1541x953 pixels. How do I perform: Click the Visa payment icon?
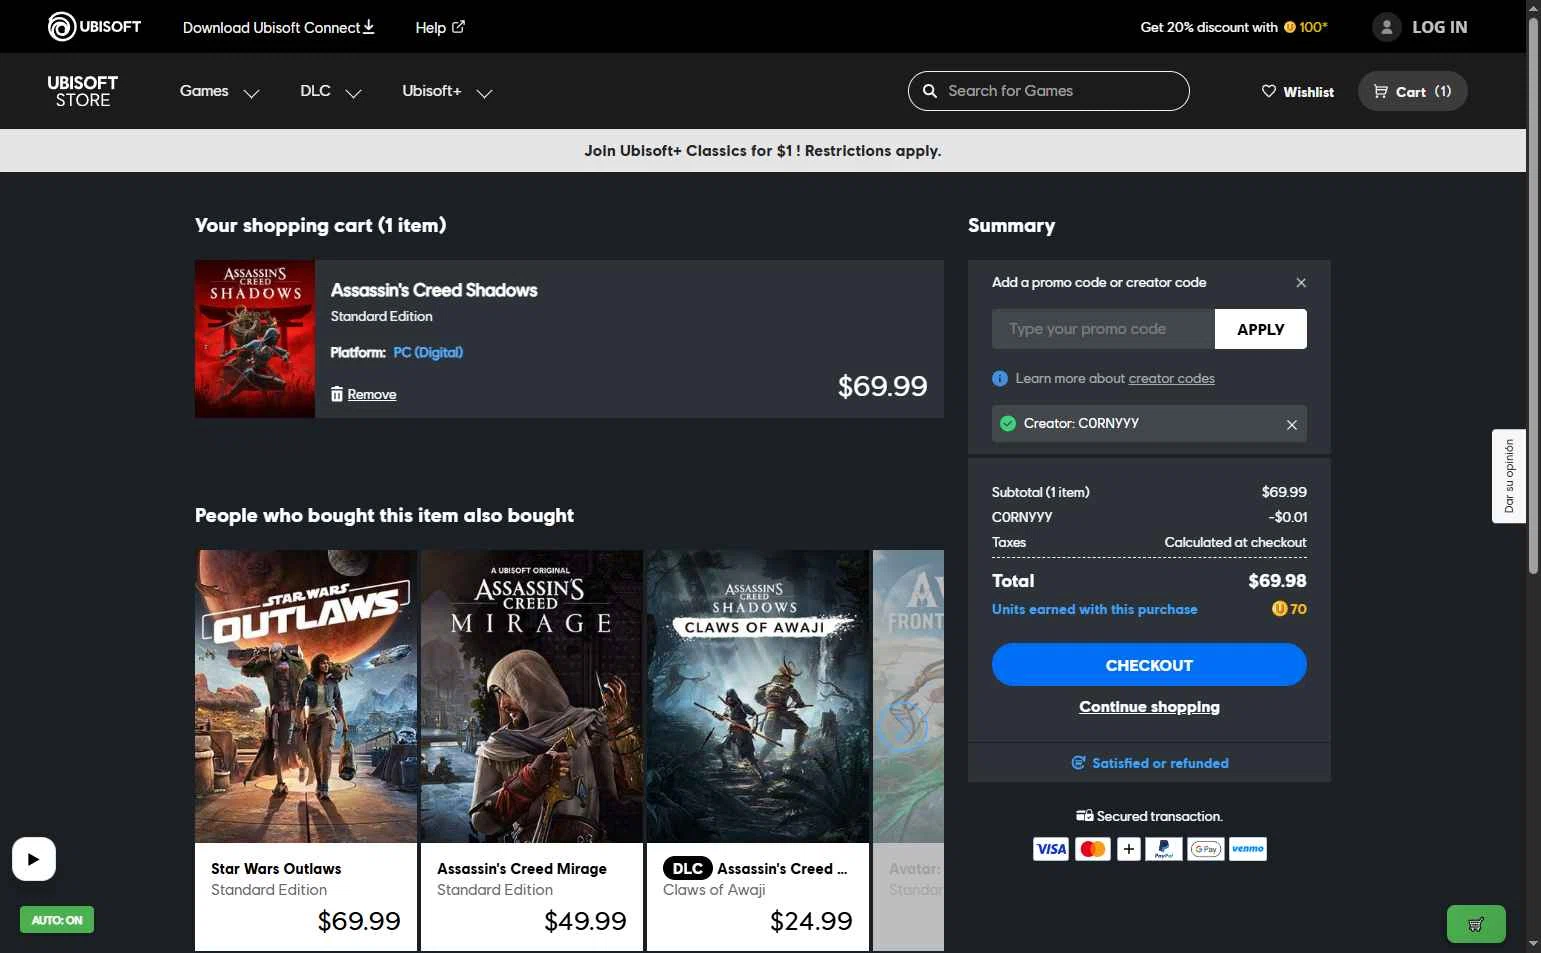coord(1050,849)
